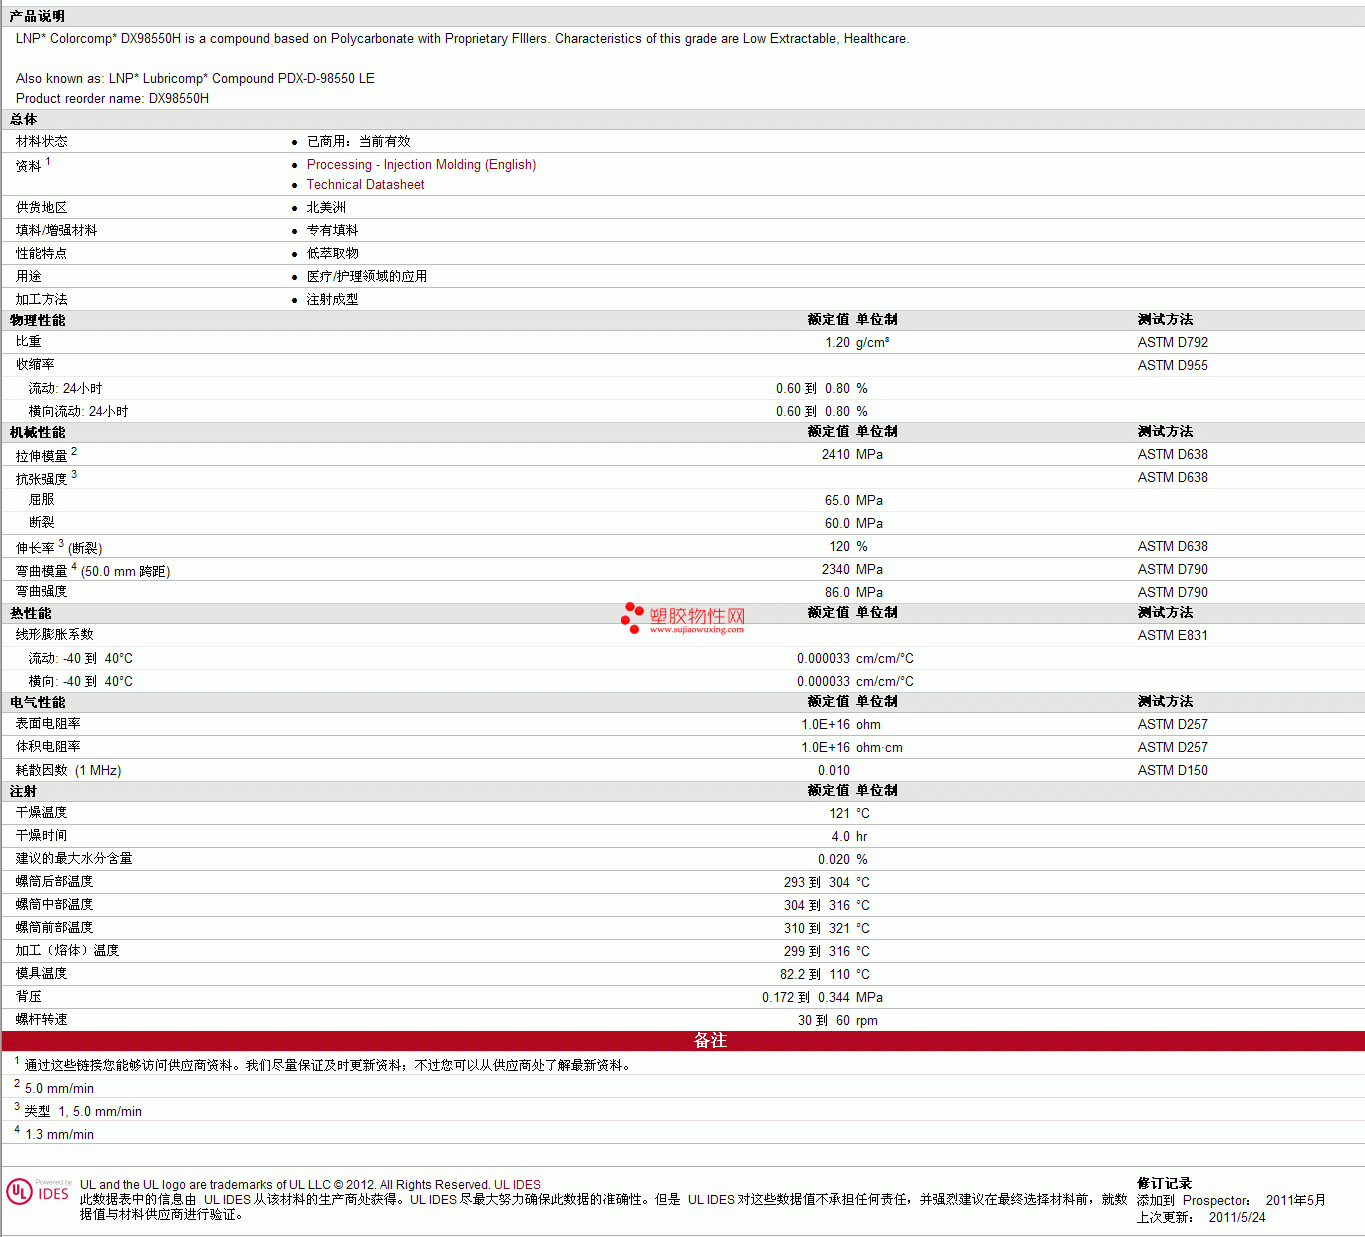Select 螺杆转速 30 到 60 rpm value
Viewport: 1365px width, 1237px height.
click(x=838, y=1020)
